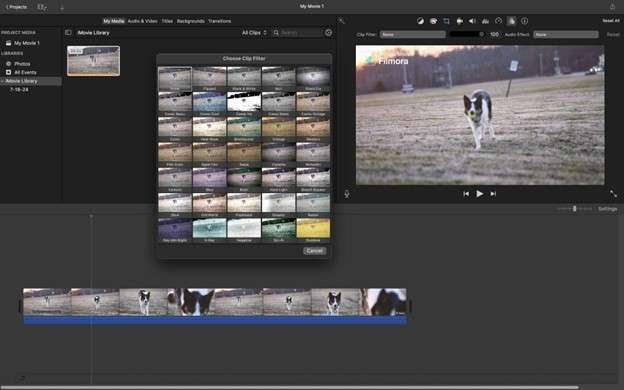
Task: Choose the Noir filter thumbnail
Action: (279, 78)
